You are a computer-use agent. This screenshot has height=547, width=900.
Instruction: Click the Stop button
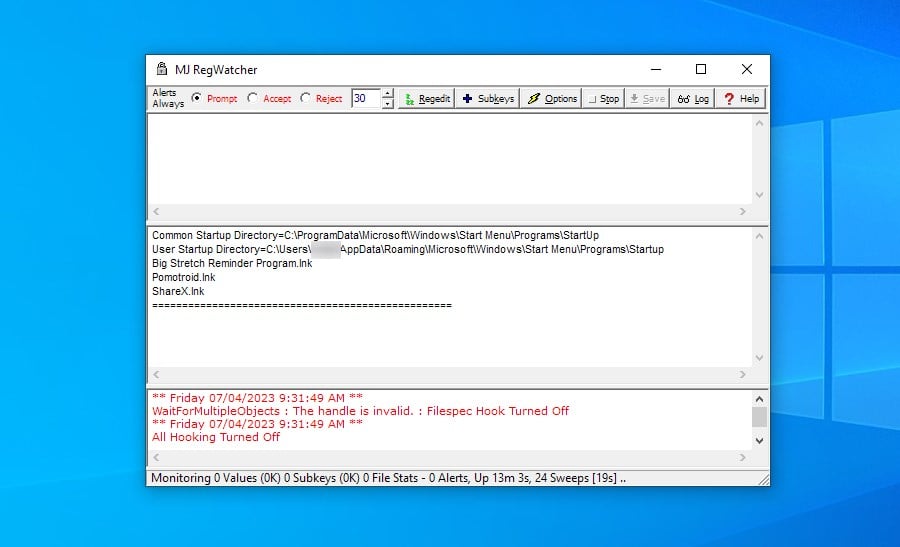(603, 99)
